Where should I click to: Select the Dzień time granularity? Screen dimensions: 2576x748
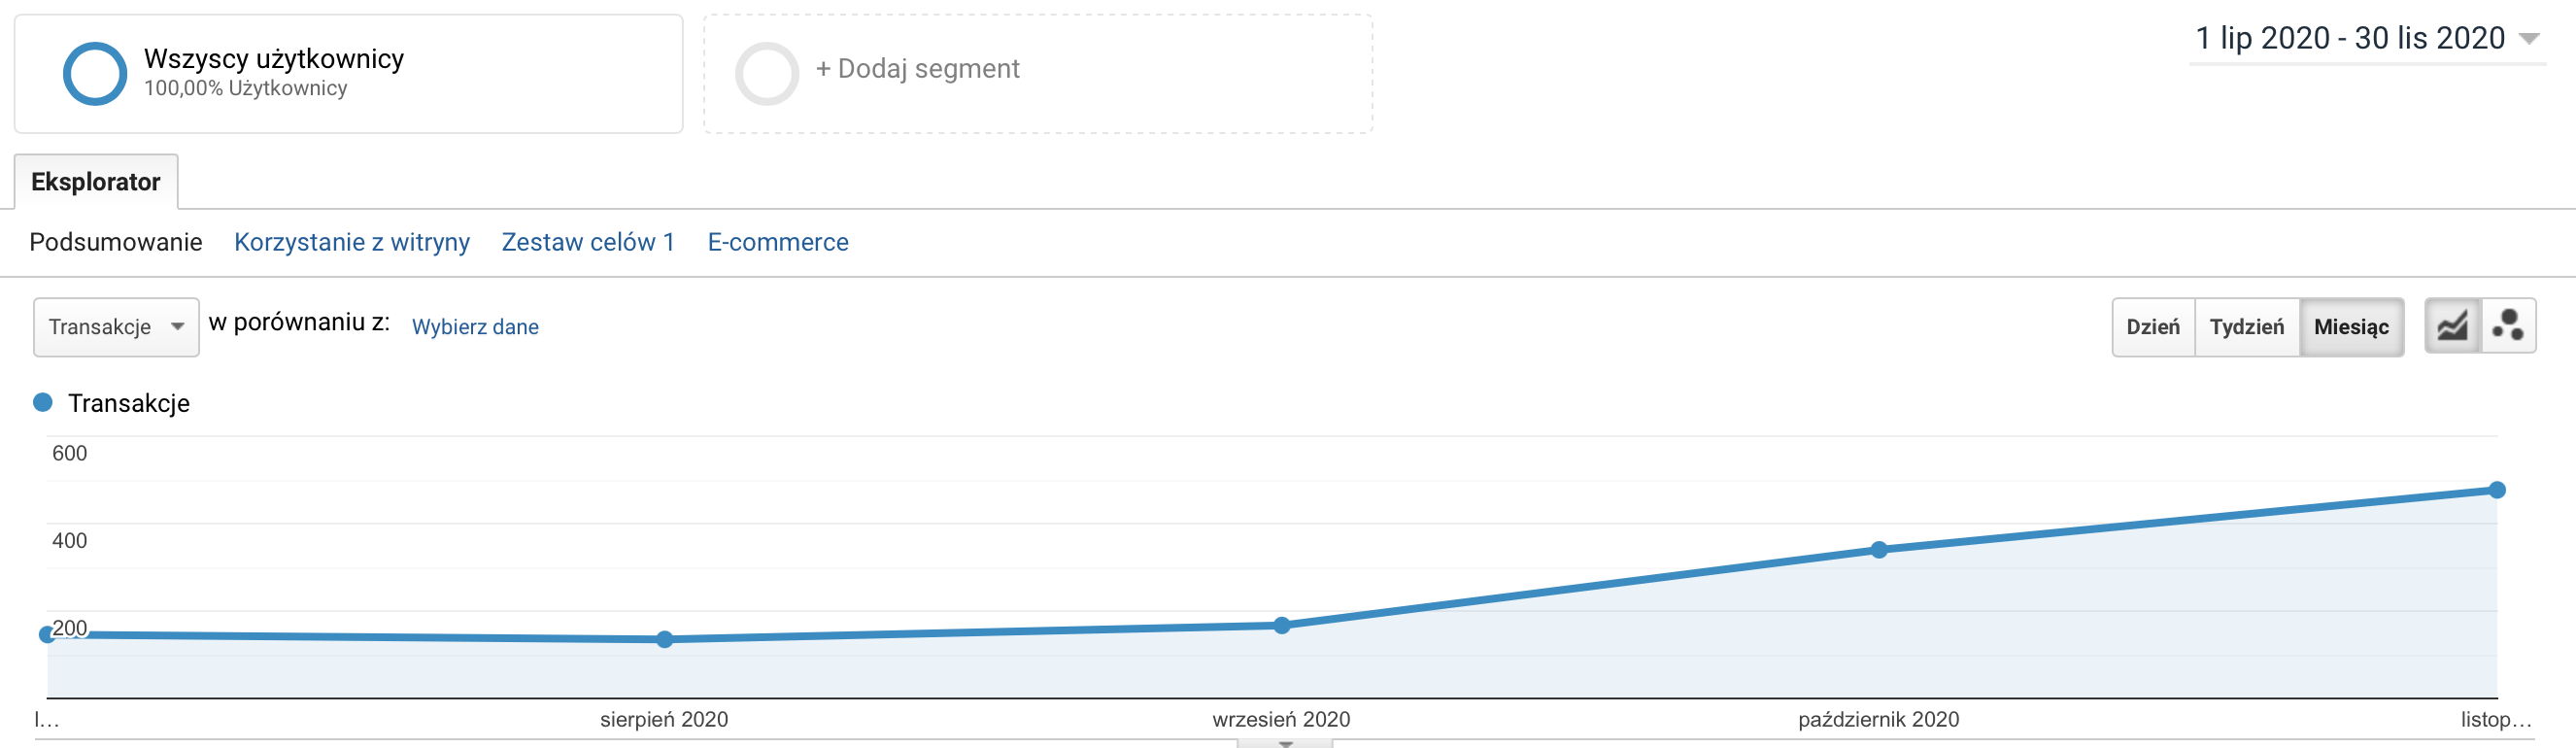pyautogui.click(x=2153, y=327)
